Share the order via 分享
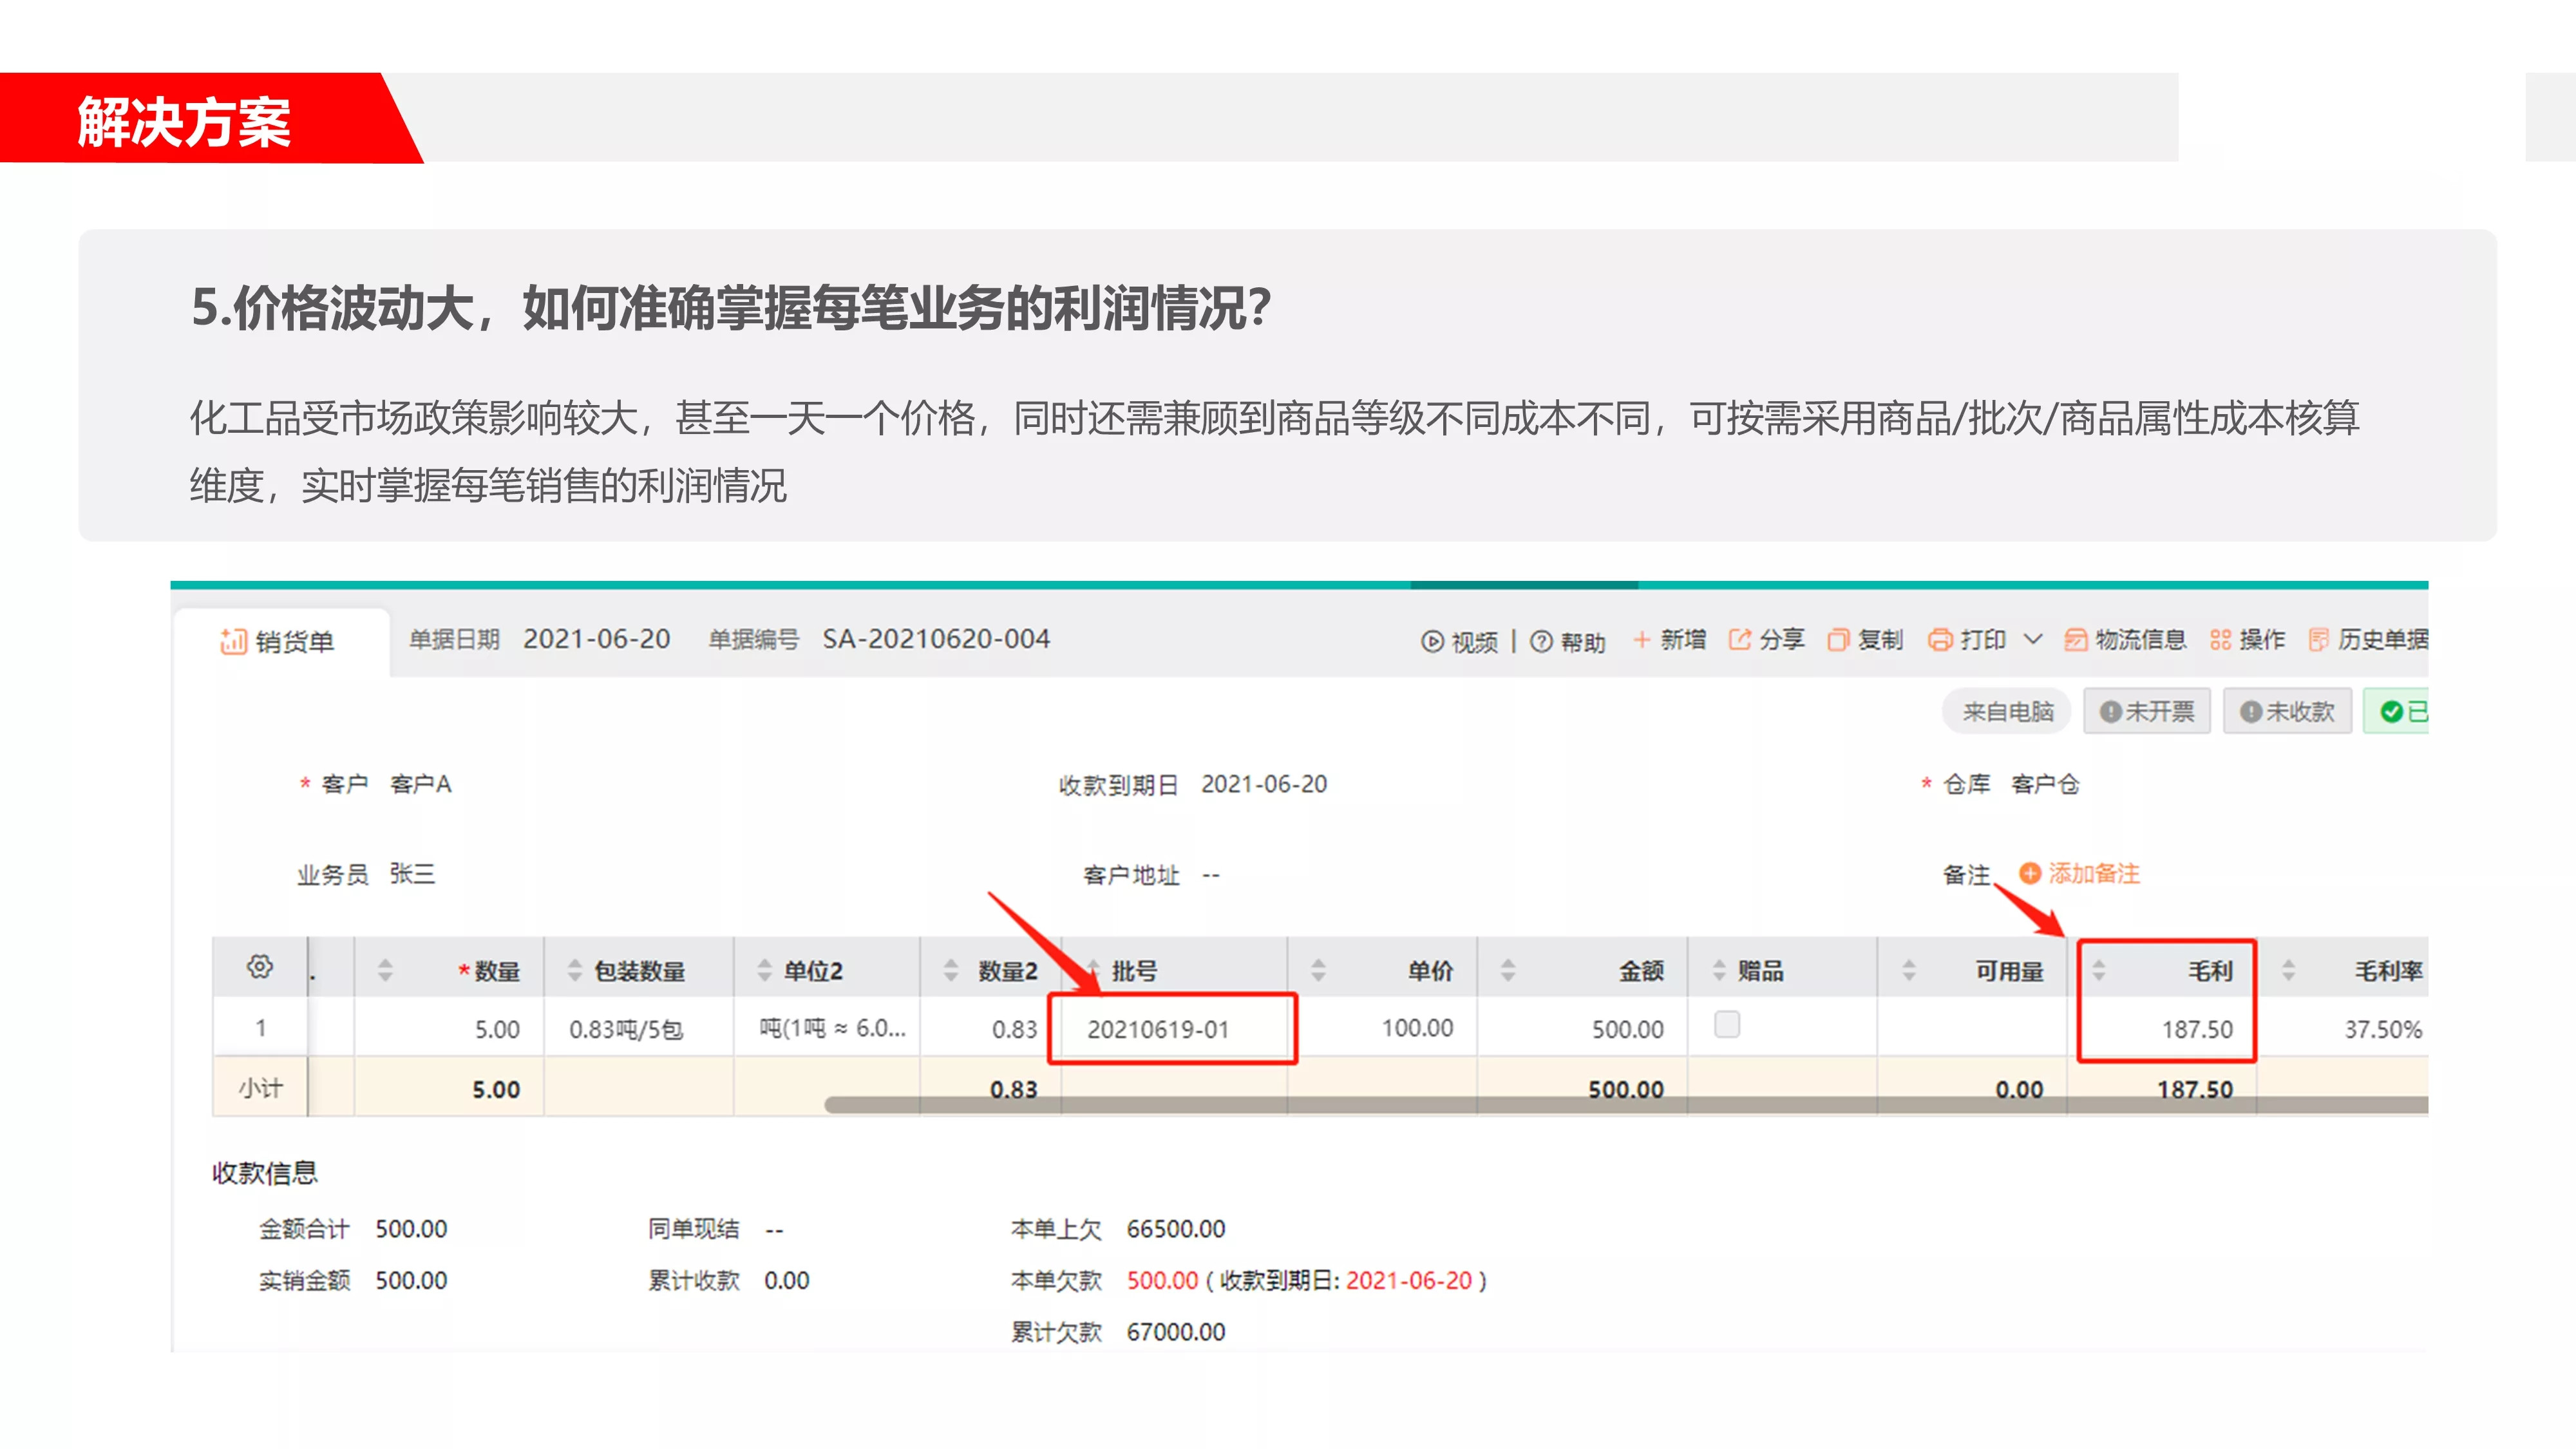This screenshot has height=1449, width=2576. [1767, 639]
